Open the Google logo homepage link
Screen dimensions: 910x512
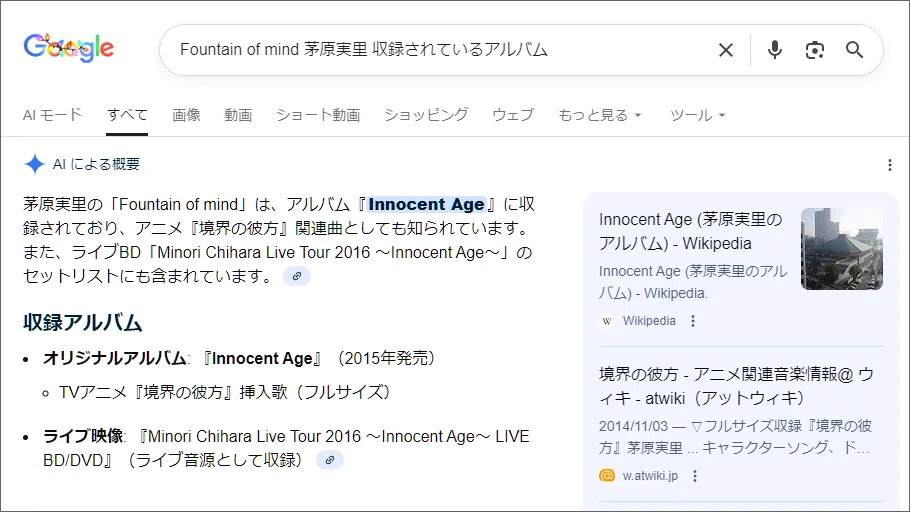pos(68,48)
